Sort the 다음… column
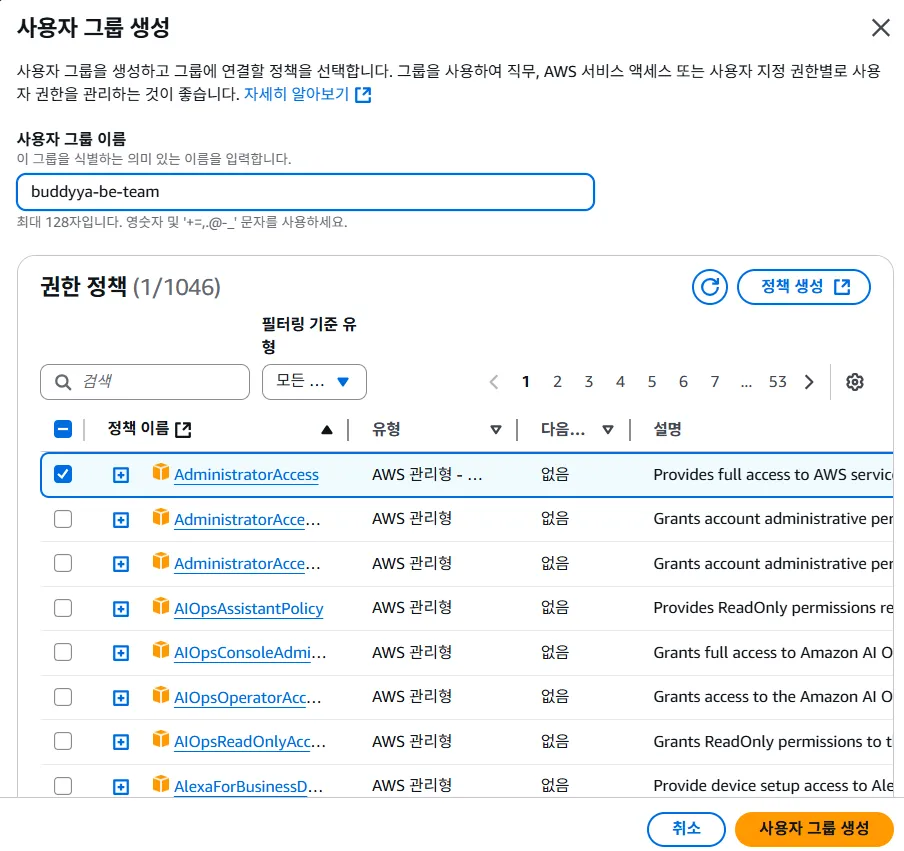 click(608, 430)
